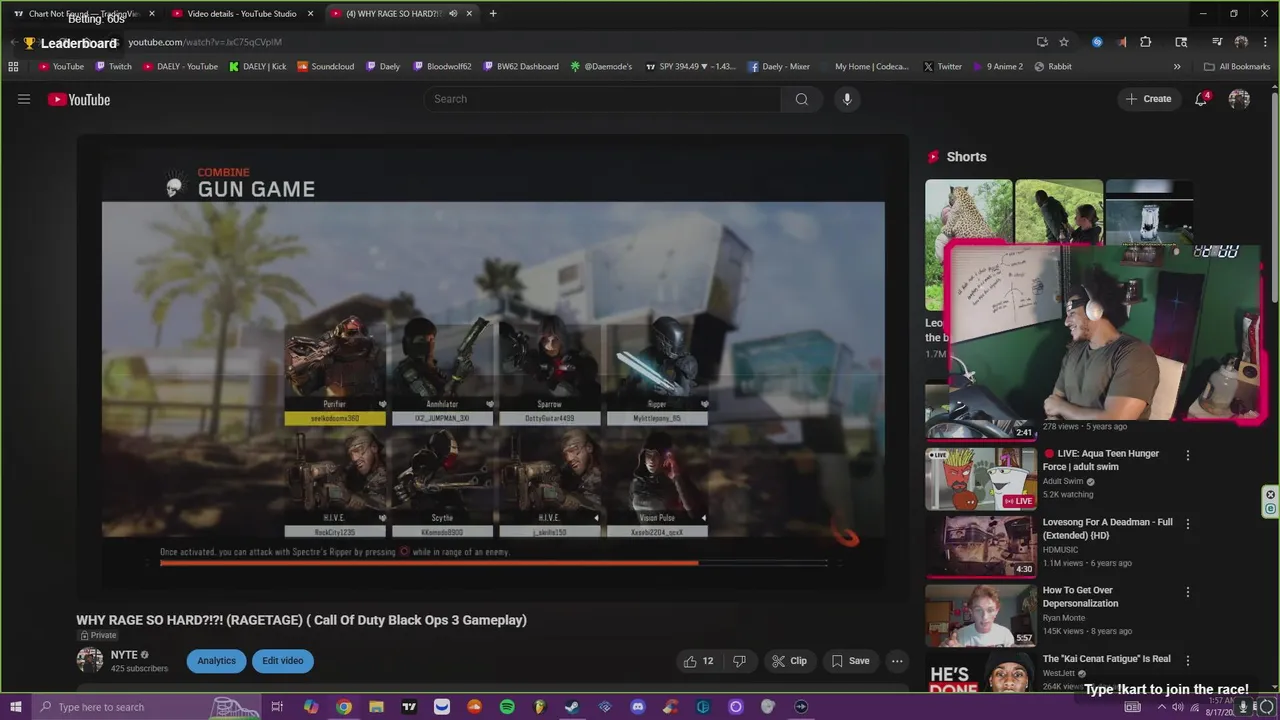Screen dimensions: 1280x720
Task: Open the DAELY | Kick bookmark
Action: tap(257, 66)
